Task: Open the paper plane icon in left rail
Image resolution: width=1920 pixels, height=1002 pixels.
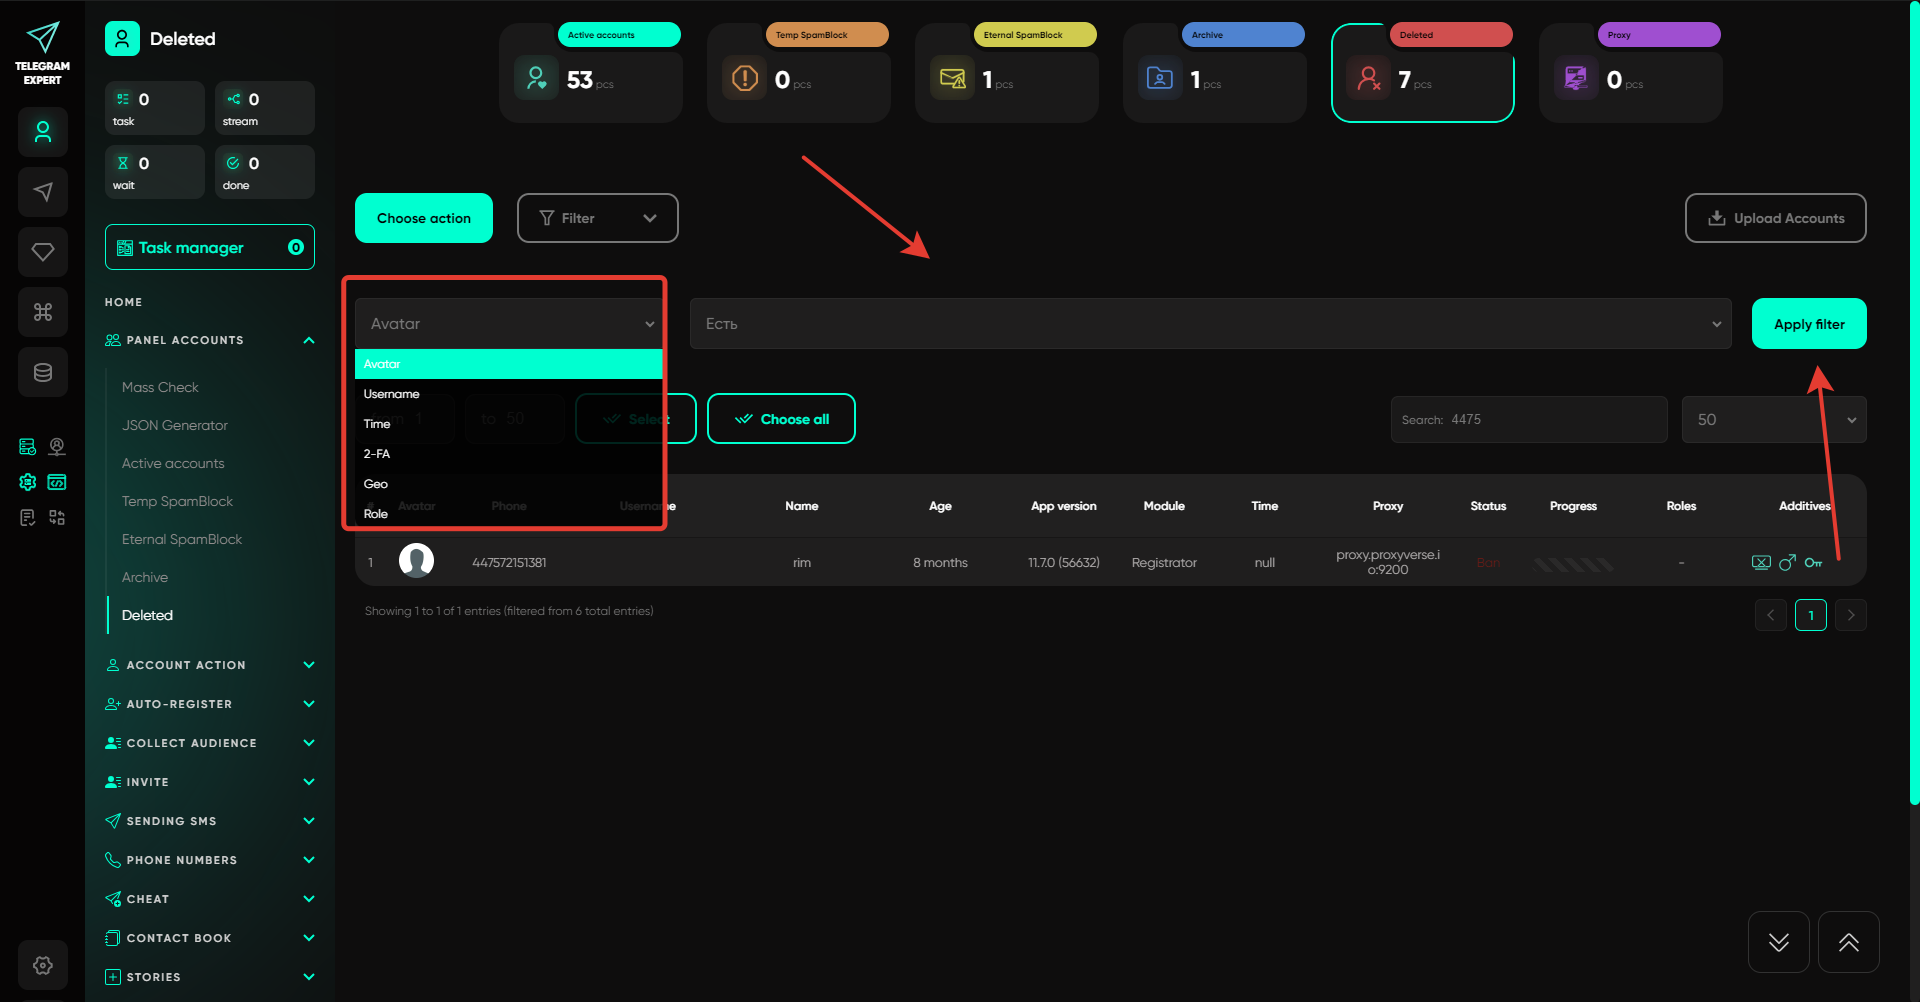Action: [43, 192]
